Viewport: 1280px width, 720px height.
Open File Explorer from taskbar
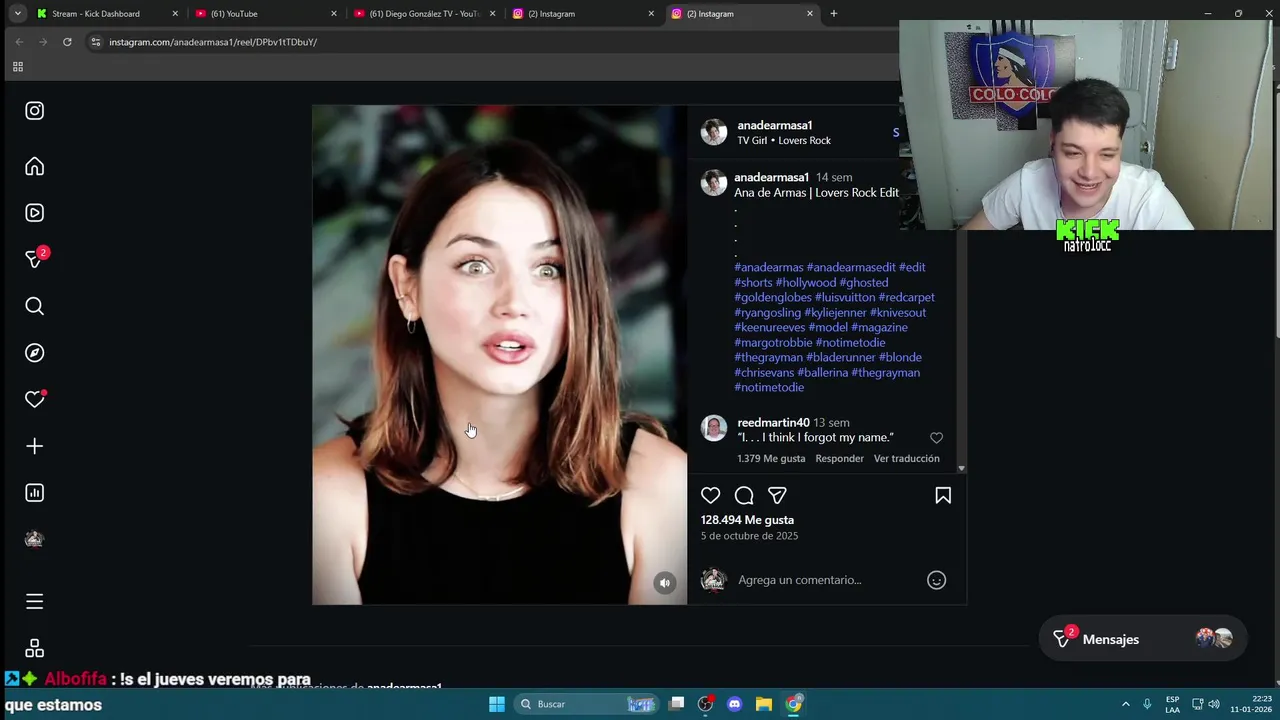764,704
